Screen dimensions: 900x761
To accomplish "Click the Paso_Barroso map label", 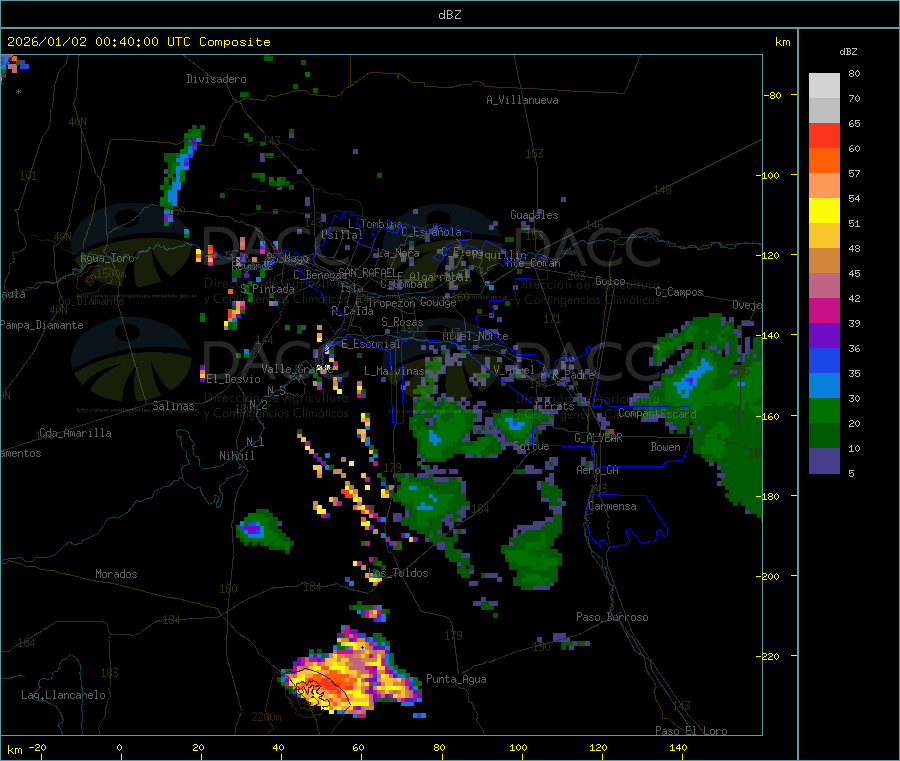I will pyautogui.click(x=612, y=617).
